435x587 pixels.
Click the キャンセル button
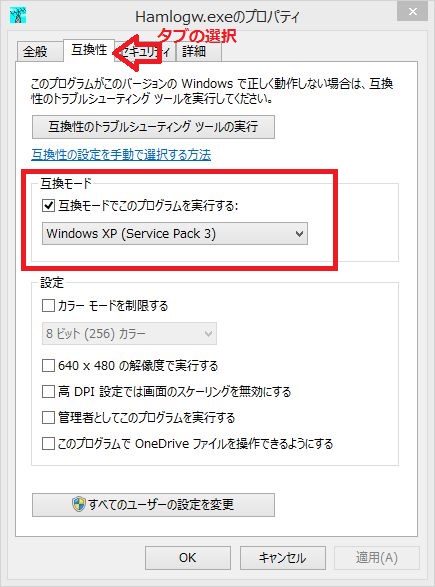(x=283, y=558)
